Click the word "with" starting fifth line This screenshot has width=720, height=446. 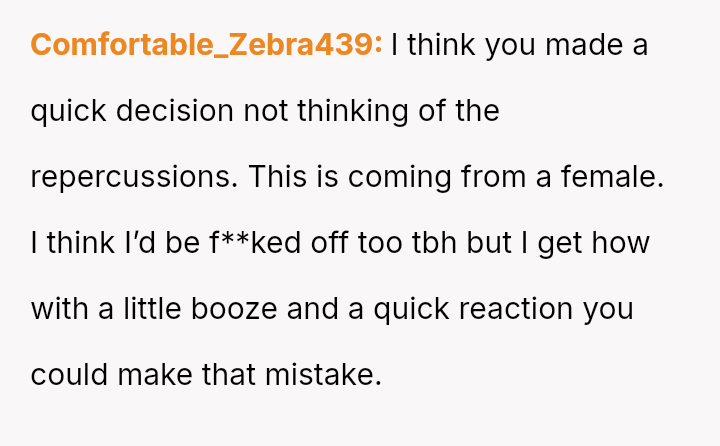click(x=58, y=309)
